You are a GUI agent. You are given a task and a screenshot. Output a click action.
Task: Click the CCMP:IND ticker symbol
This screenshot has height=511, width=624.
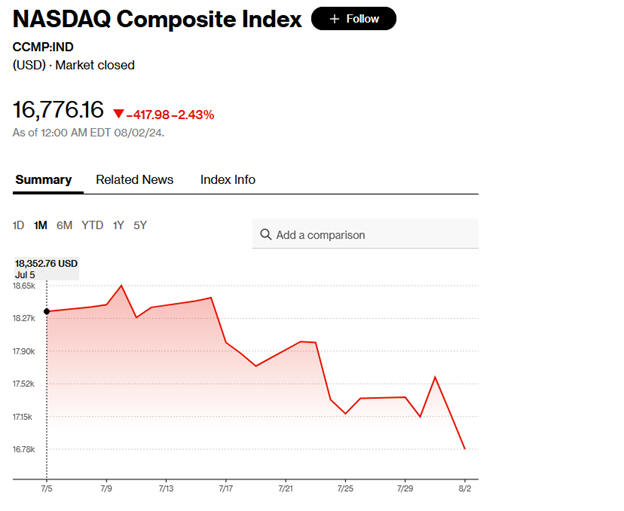pos(43,47)
